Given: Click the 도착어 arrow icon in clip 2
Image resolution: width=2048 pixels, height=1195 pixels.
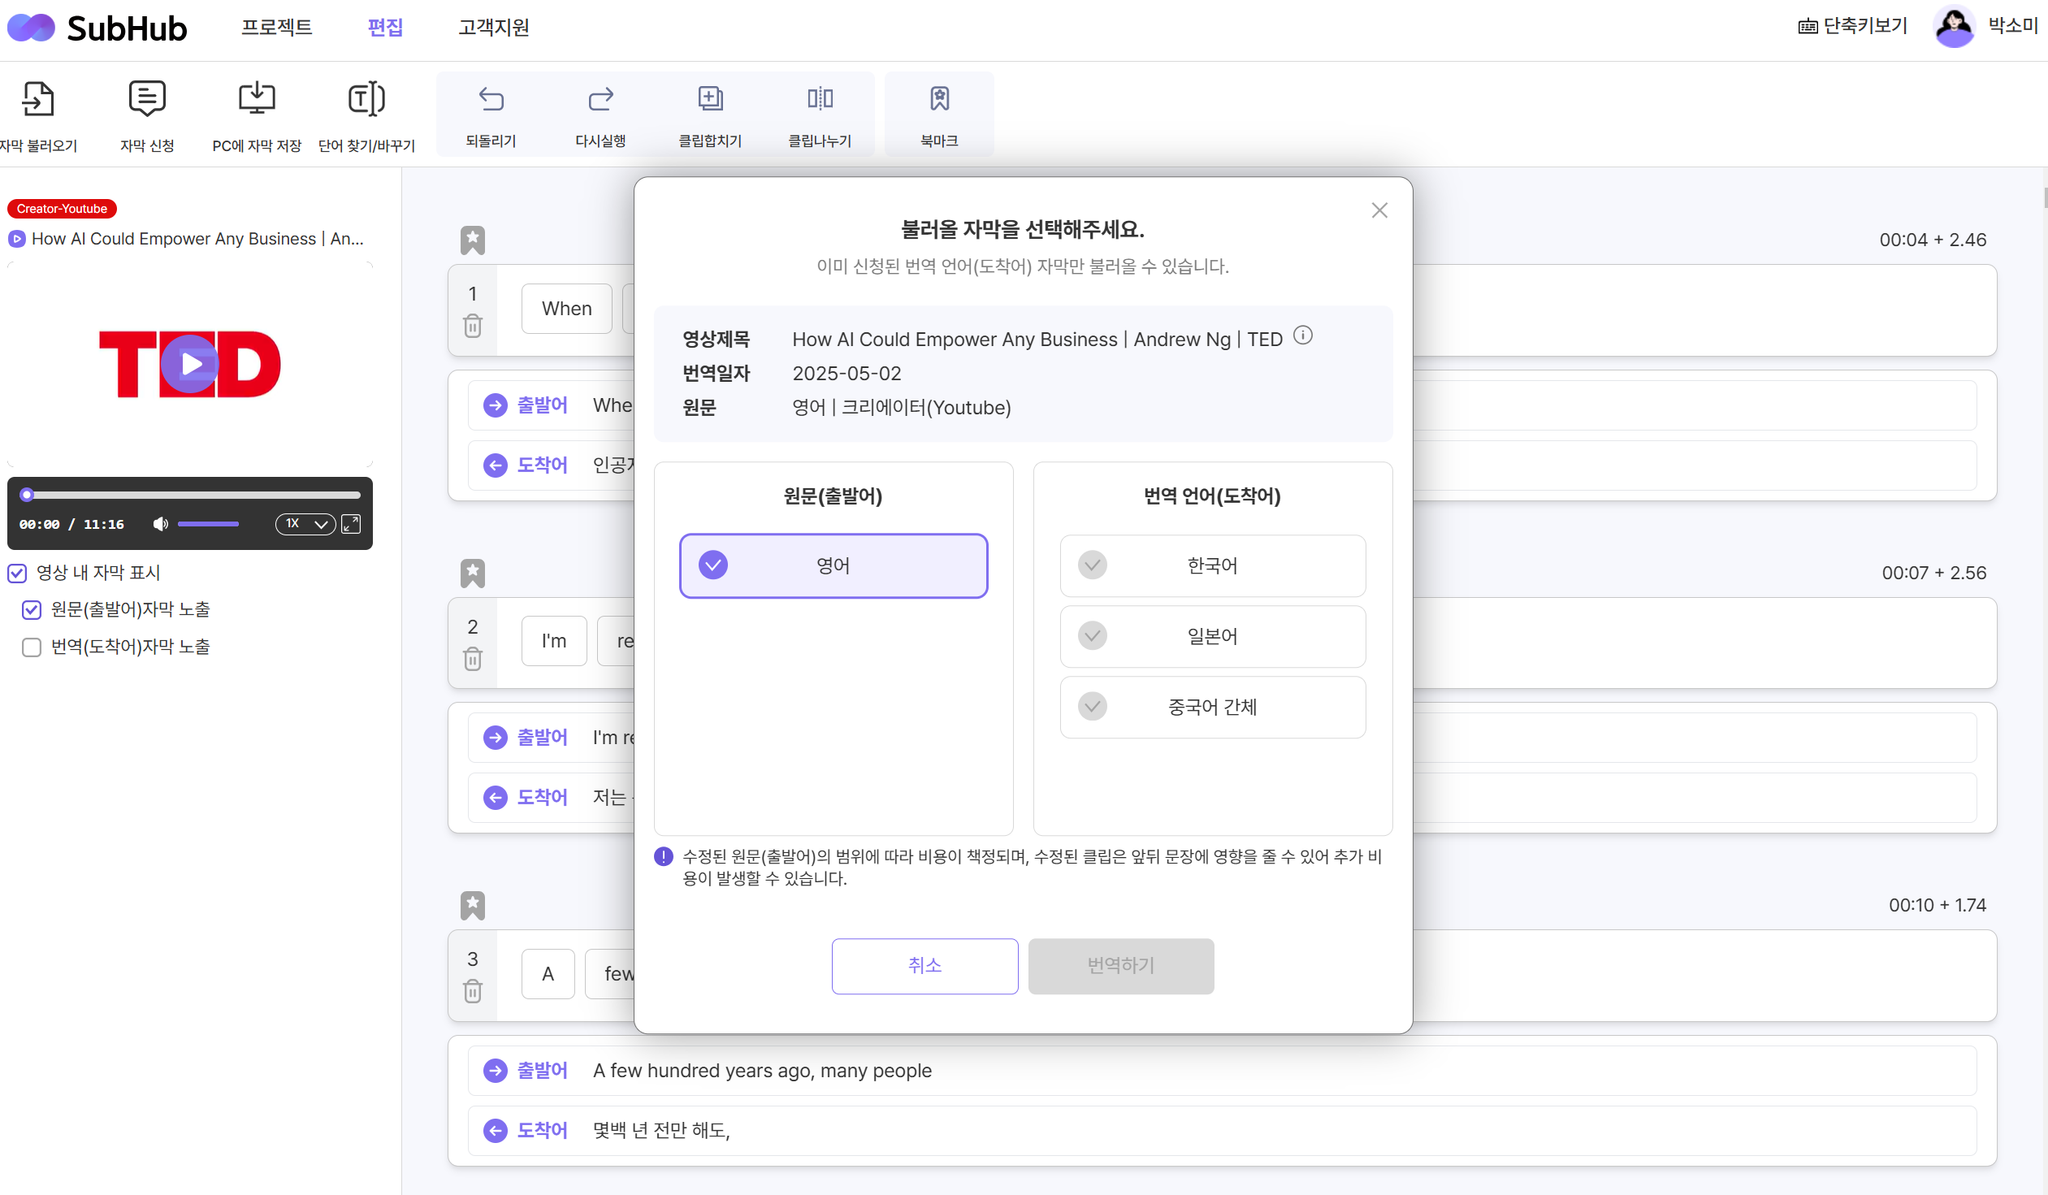Looking at the screenshot, I should coord(495,797).
